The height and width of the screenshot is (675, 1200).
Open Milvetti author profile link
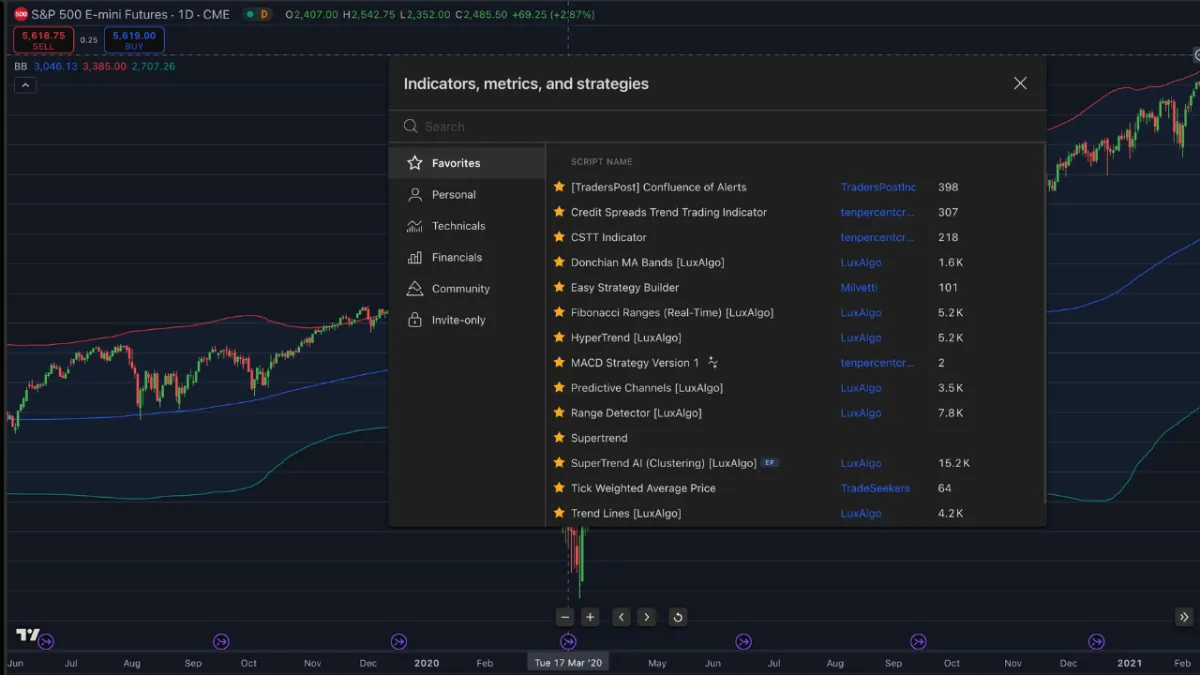tap(860, 287)
